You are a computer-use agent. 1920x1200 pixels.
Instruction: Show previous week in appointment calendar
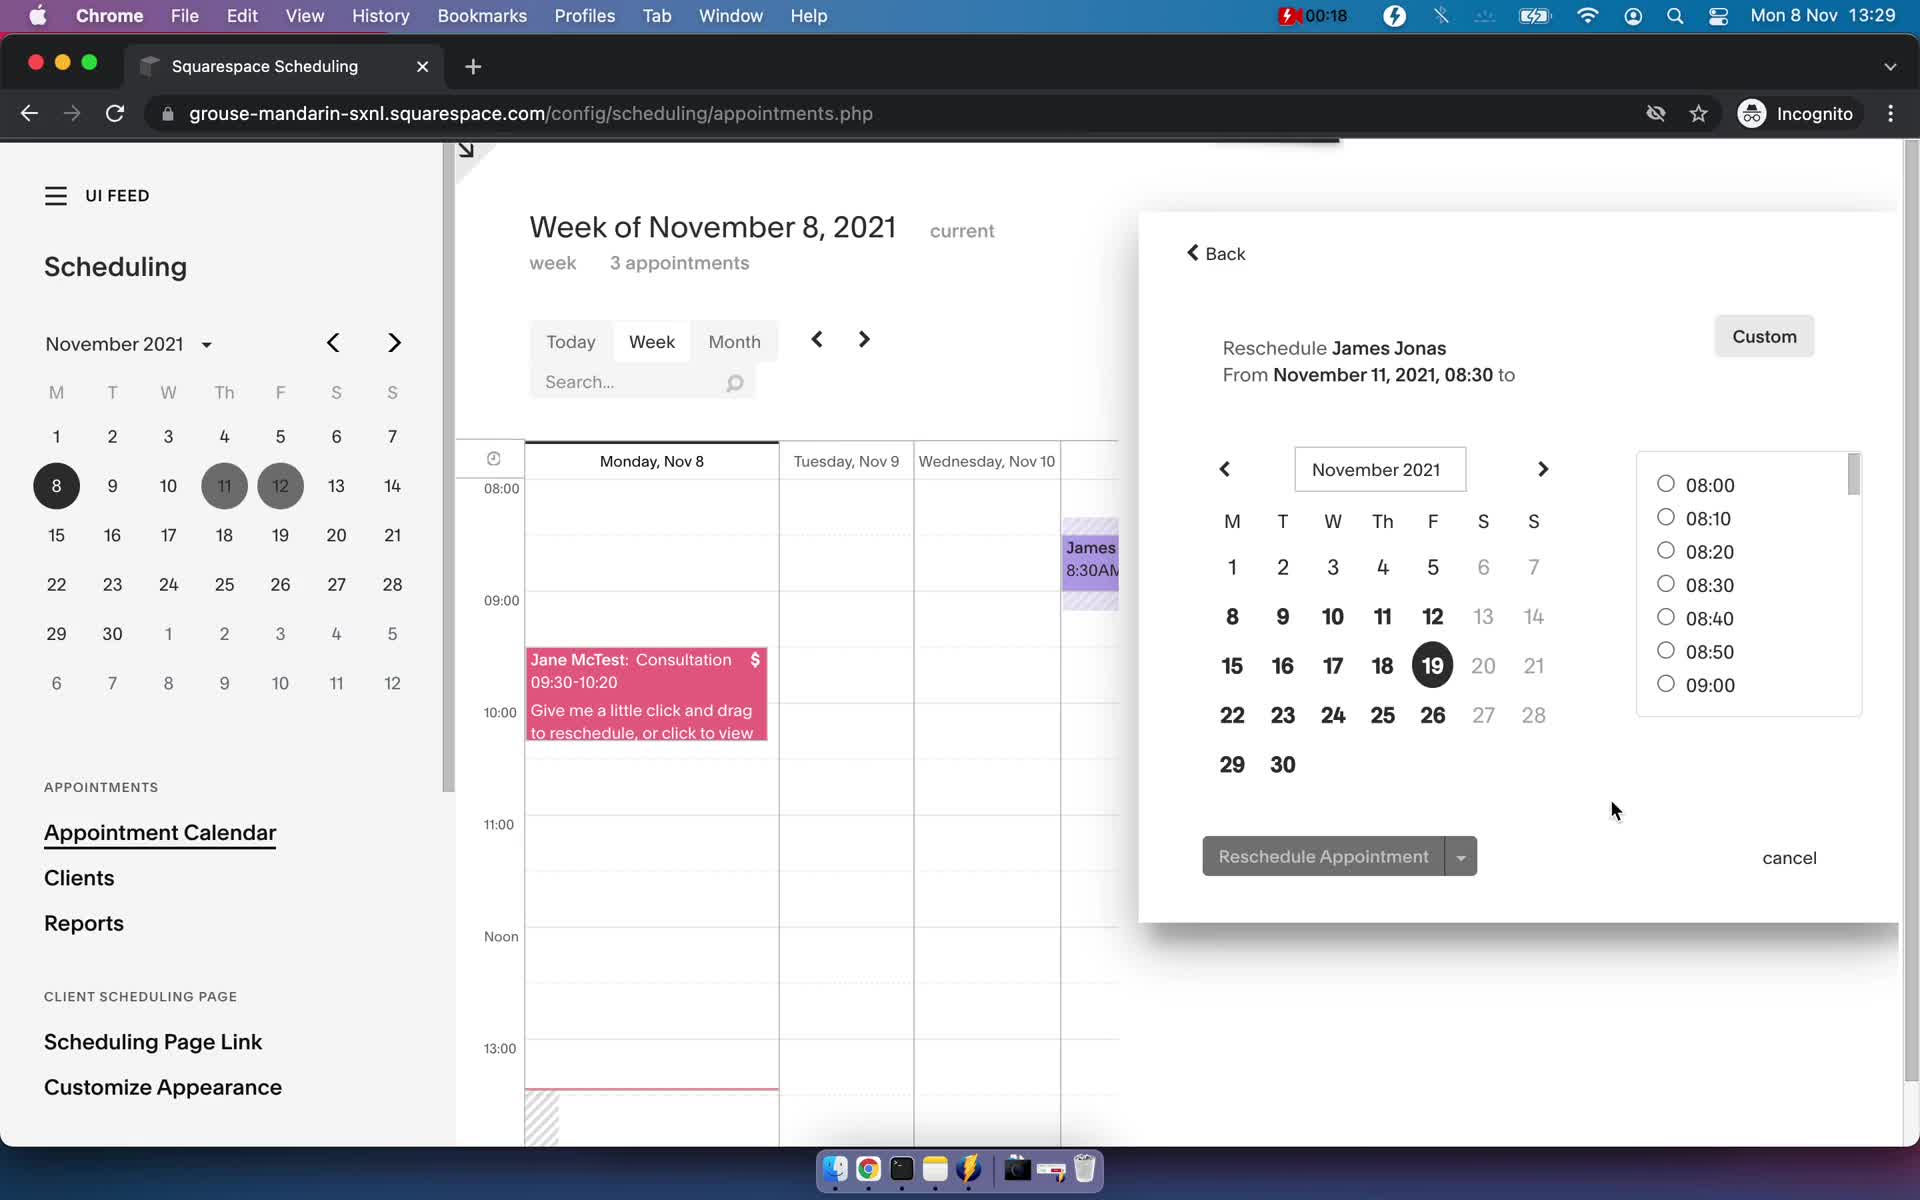(817, 339)
